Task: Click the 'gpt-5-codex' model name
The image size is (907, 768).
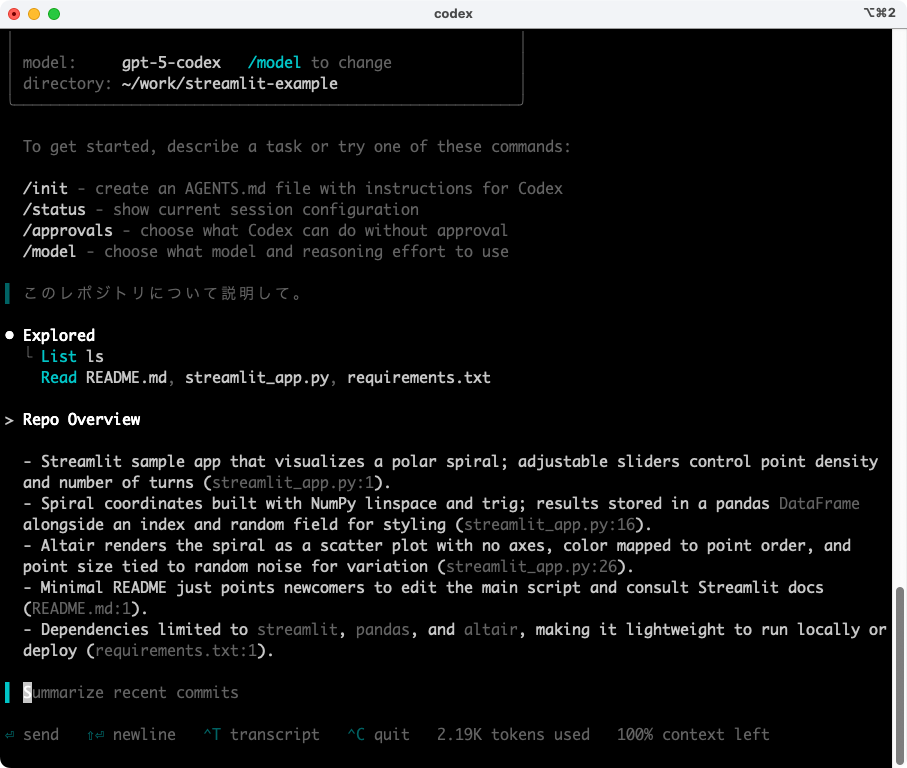Action: (x=171, y=62)
